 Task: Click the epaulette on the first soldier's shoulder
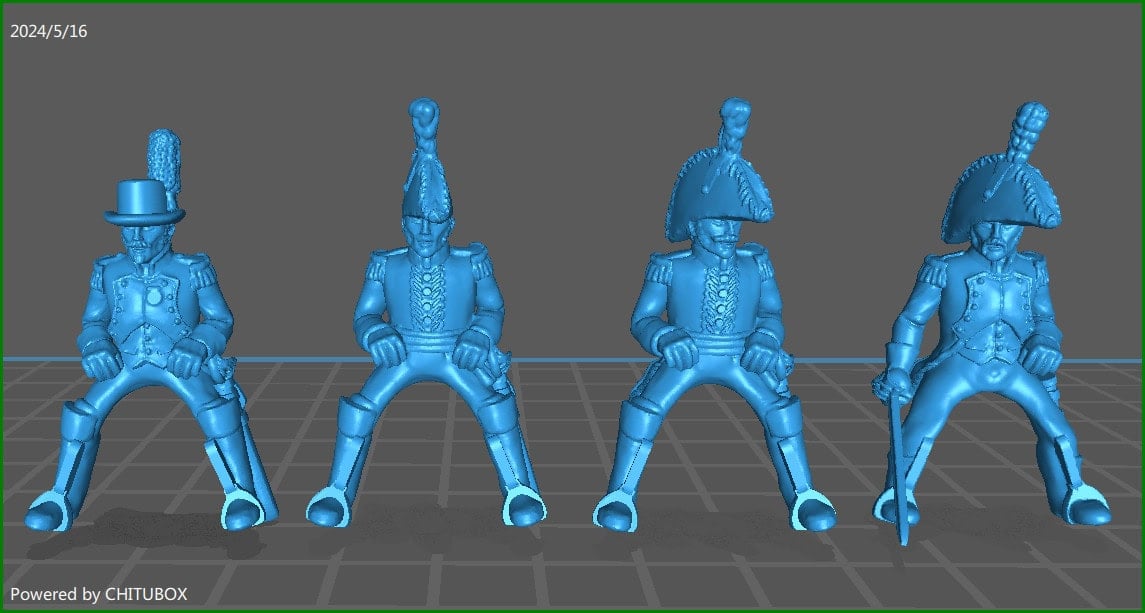pos(203,263)
